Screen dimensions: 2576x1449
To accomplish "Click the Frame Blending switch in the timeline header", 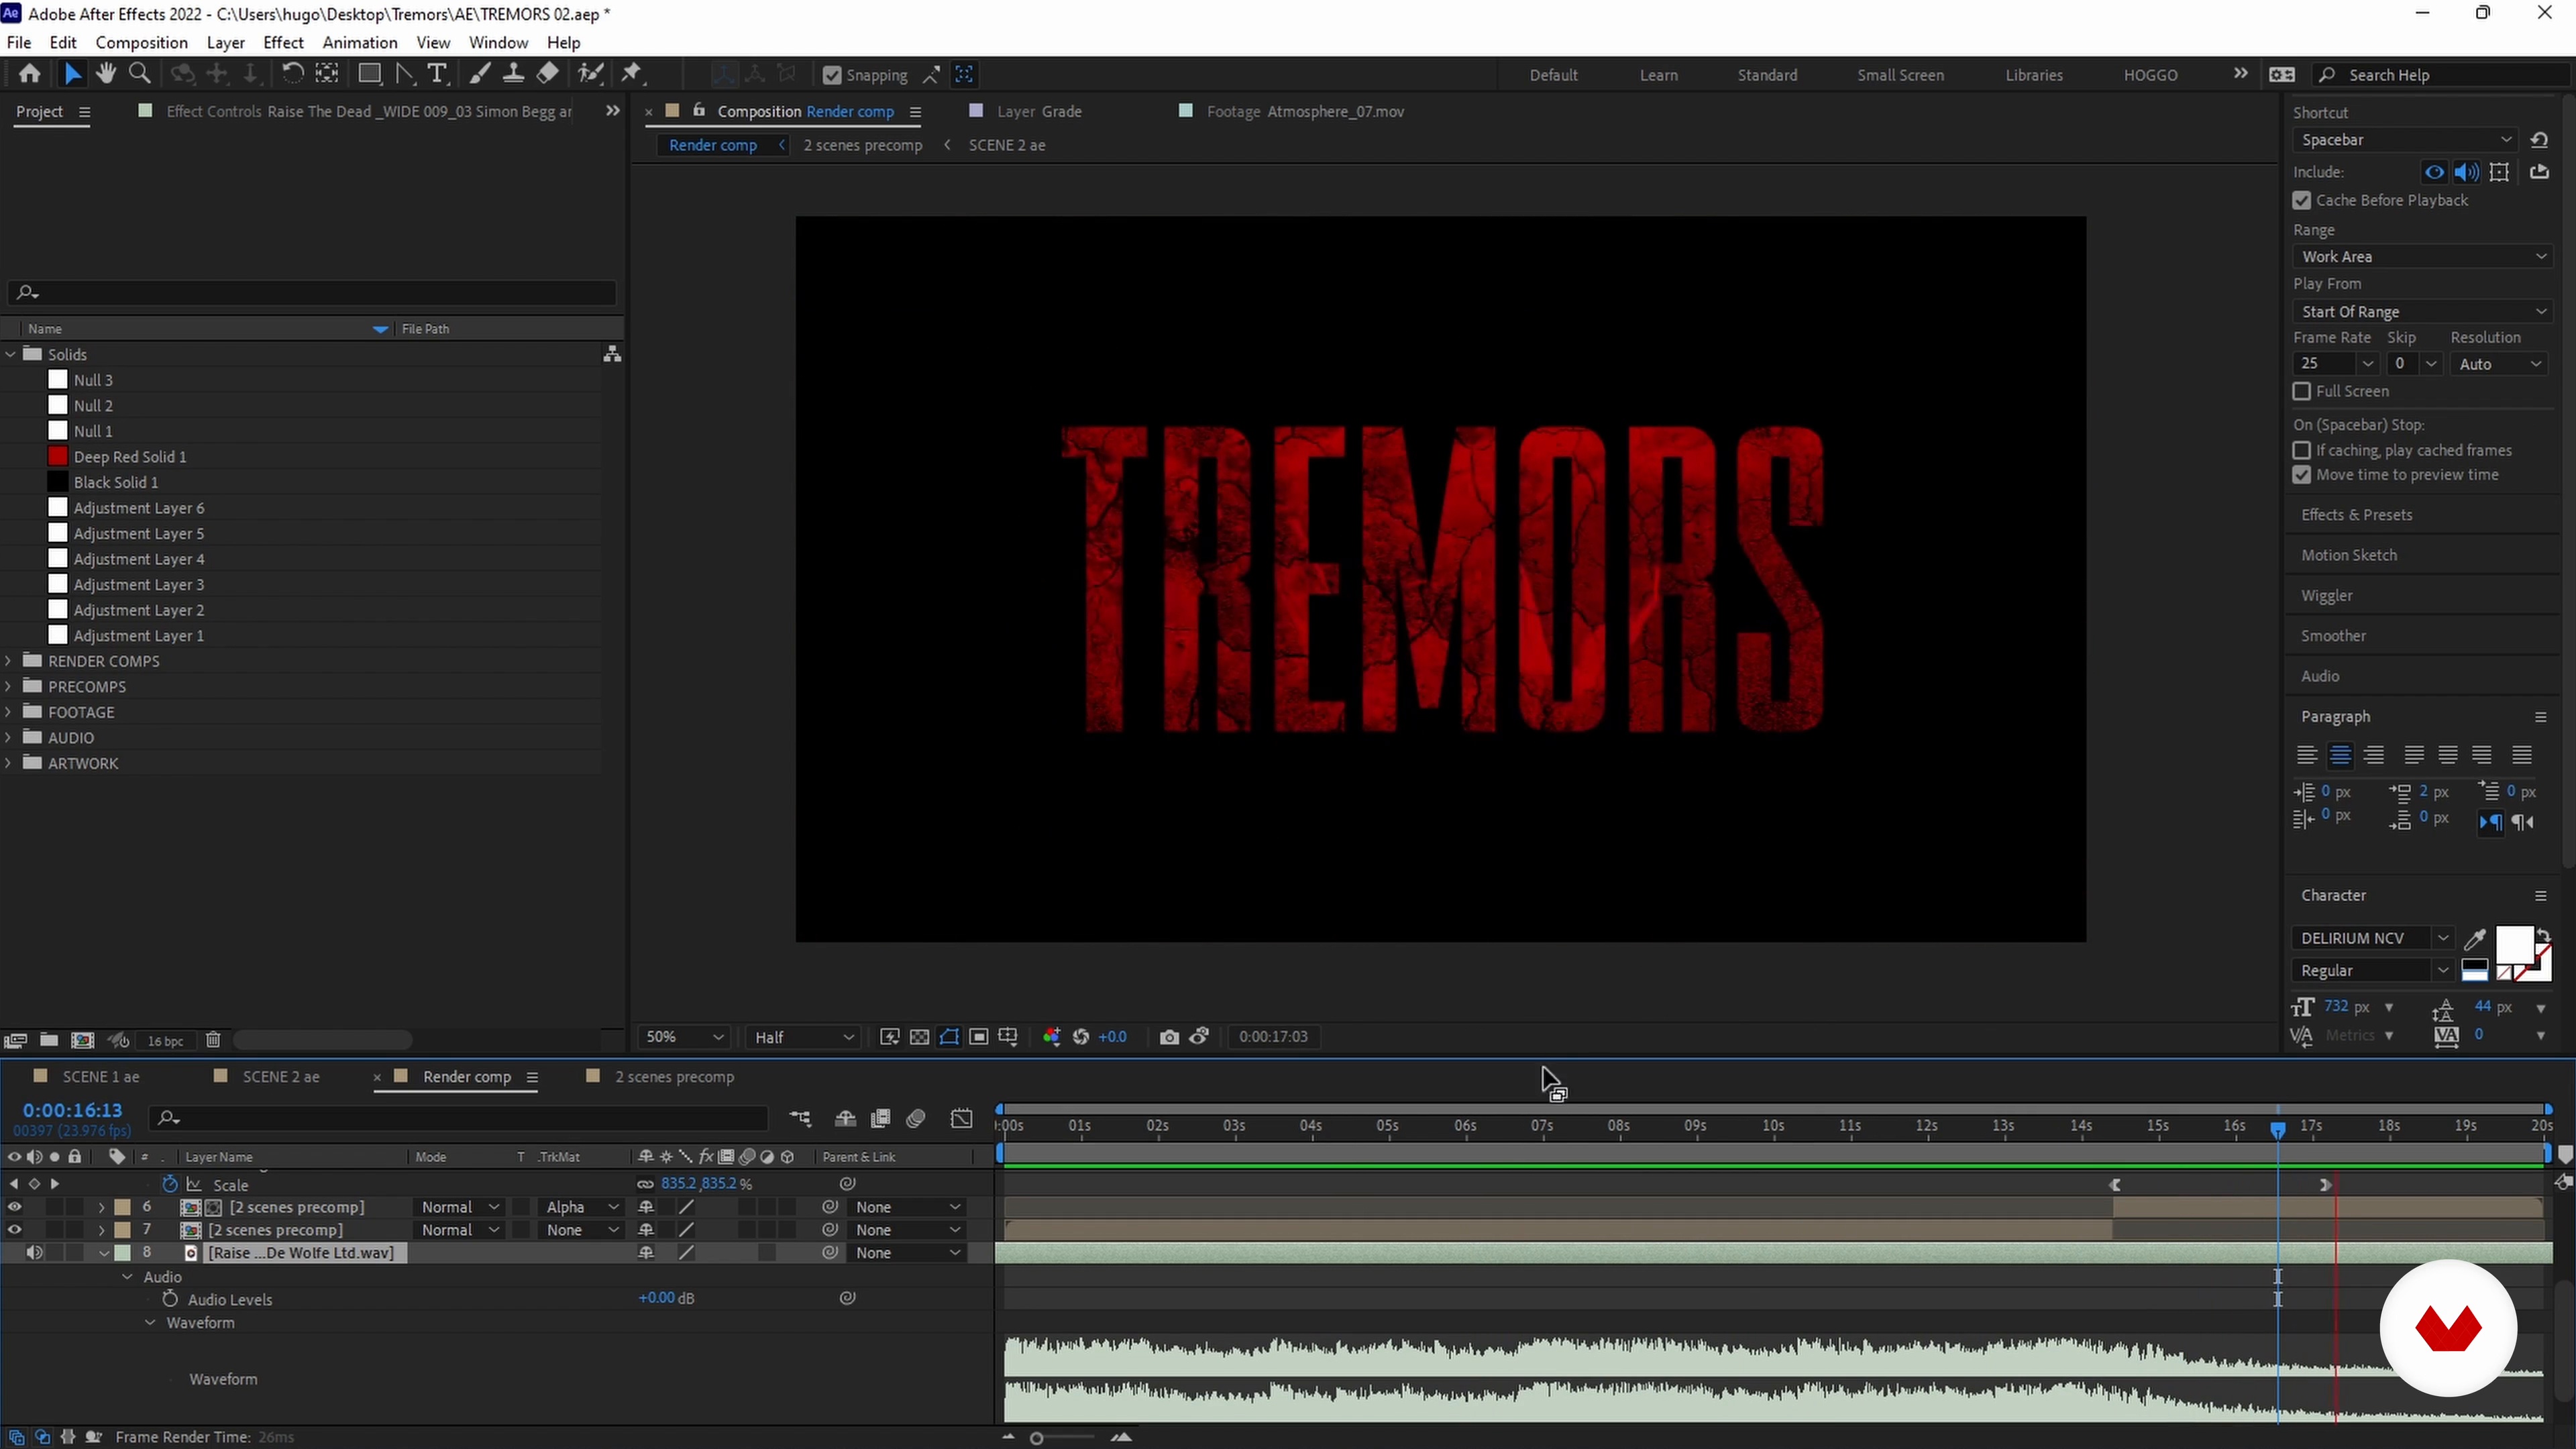I will click(881, 1118).
